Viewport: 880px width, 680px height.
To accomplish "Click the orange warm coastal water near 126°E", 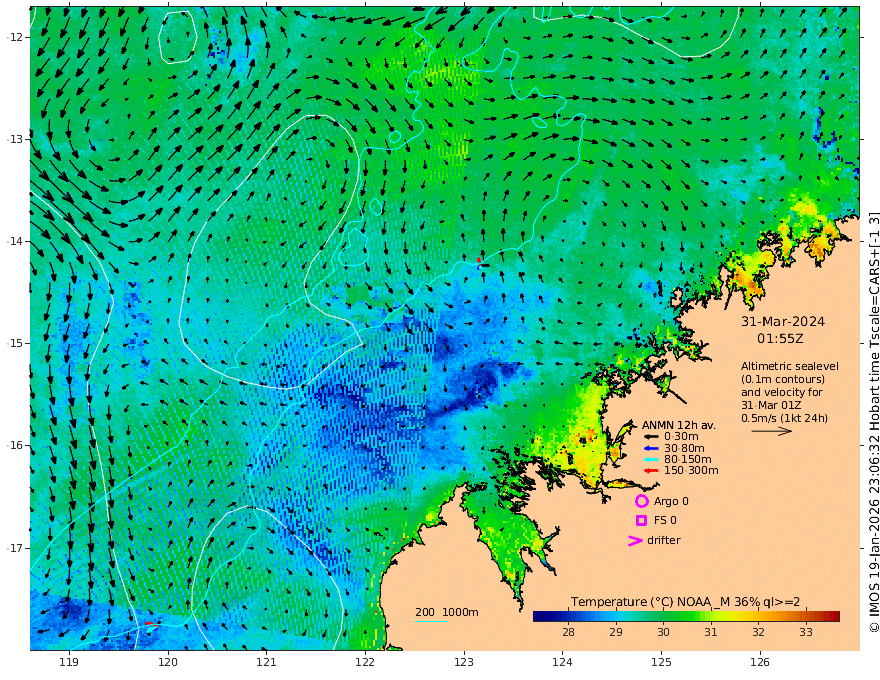I will (749, 278).
